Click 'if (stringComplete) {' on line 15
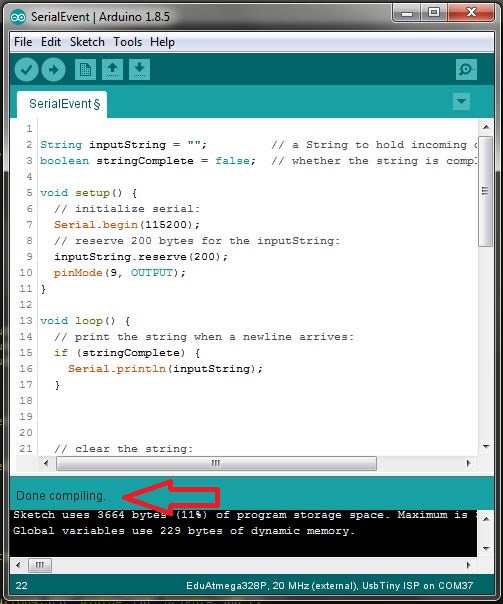The image size is (503, 604). pos(127,352)
